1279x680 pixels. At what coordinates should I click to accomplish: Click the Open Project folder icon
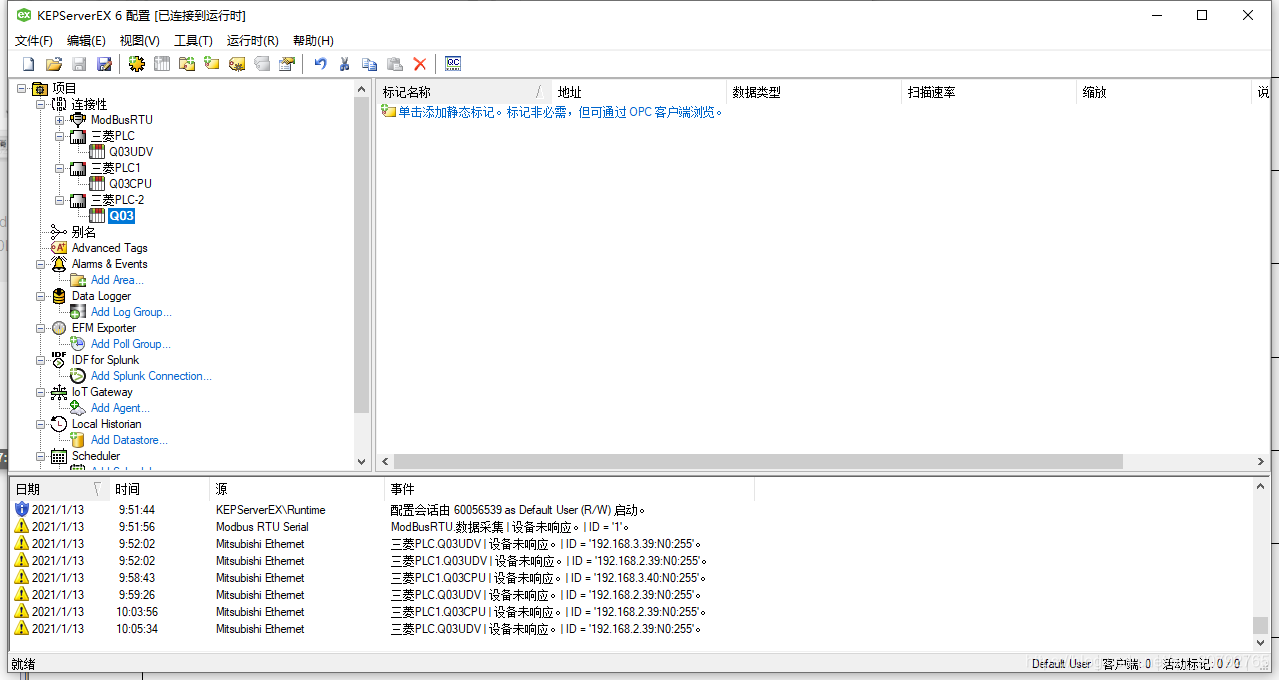tap(54, 64)
